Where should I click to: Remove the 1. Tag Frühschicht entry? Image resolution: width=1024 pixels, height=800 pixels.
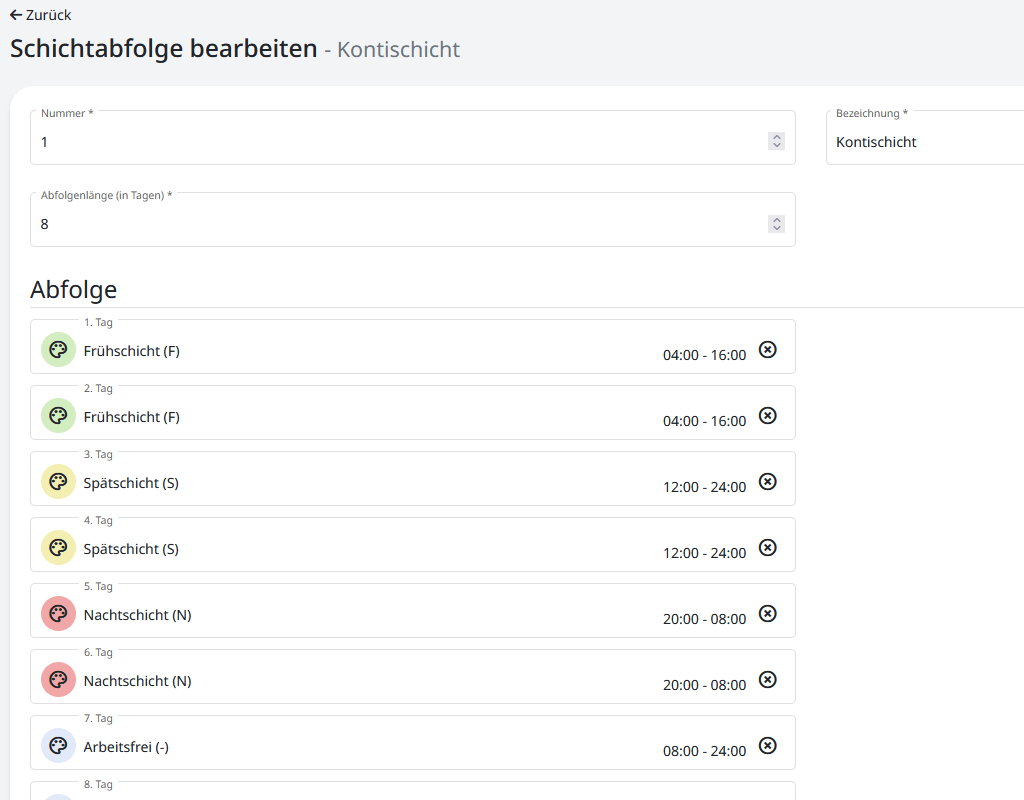pyautogui.click(x=767, y=349)
